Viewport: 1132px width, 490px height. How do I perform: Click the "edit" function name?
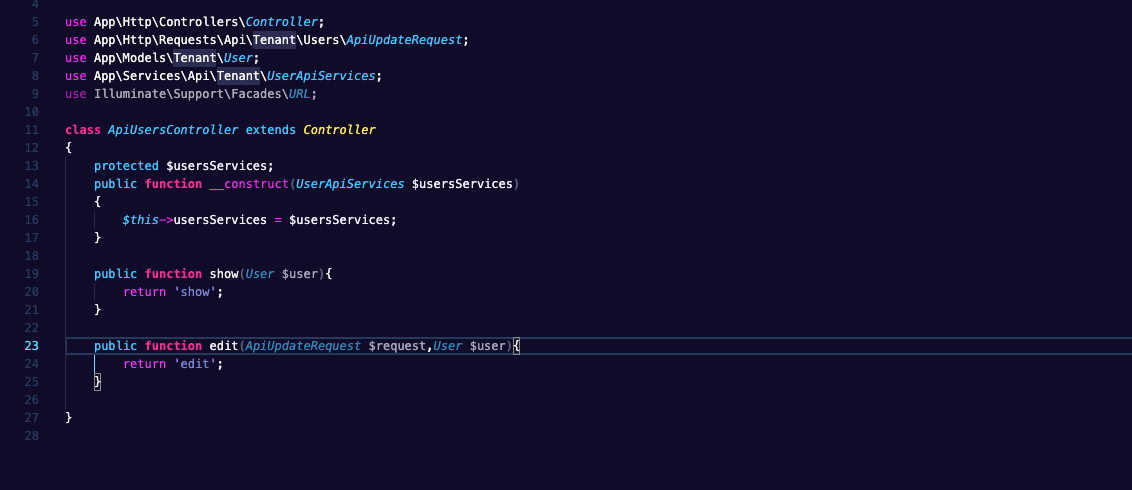click(224, 346)
